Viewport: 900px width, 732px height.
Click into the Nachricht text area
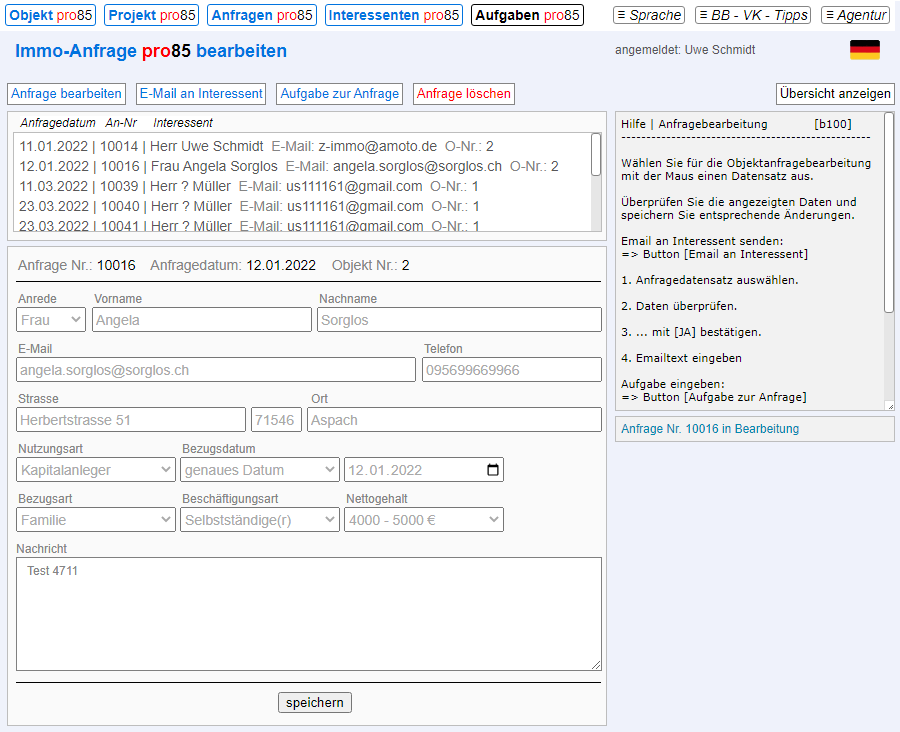[x=308, y=613]
